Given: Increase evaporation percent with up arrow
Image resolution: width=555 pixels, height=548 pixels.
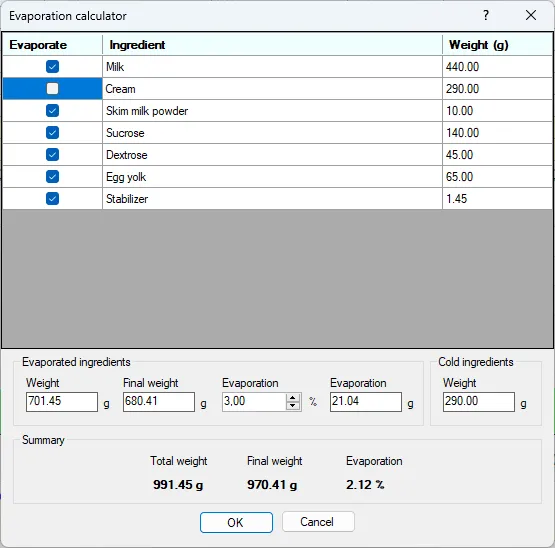Looking at the screenshot, I should tap(293, 398).
